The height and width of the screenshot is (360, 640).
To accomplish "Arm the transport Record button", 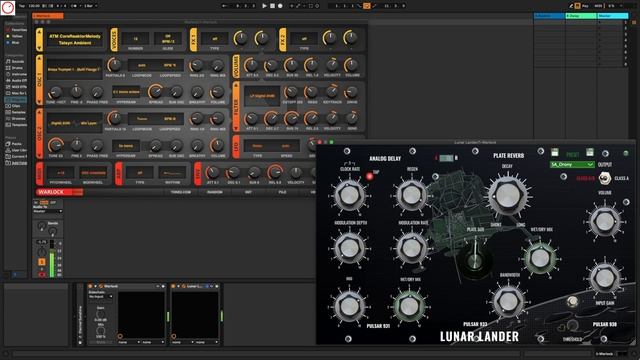I will [x=280, y=6].
